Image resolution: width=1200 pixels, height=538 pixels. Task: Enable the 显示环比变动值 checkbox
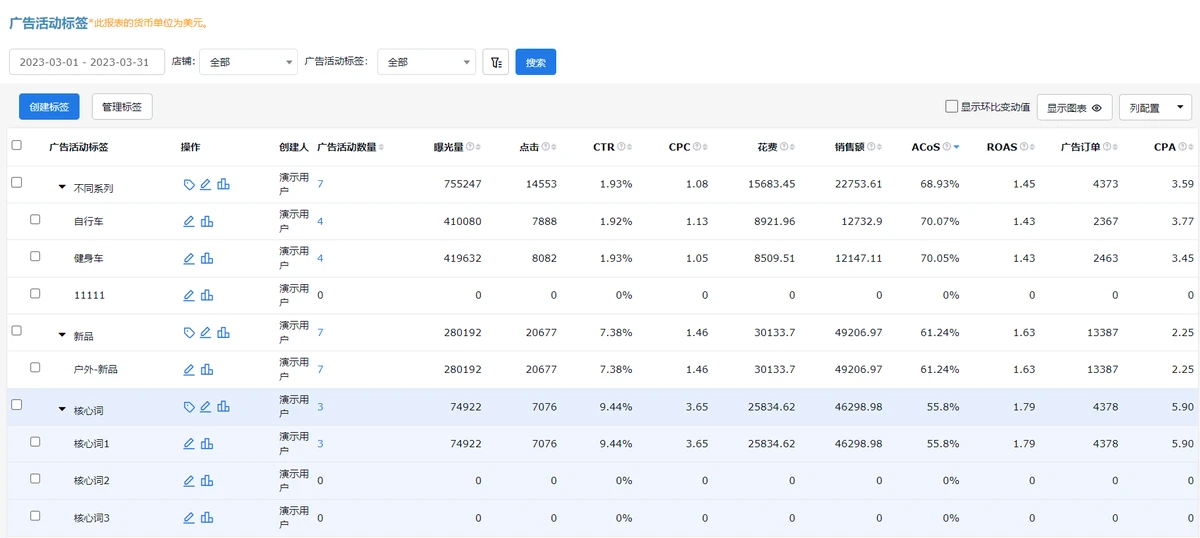coord(952,107)
